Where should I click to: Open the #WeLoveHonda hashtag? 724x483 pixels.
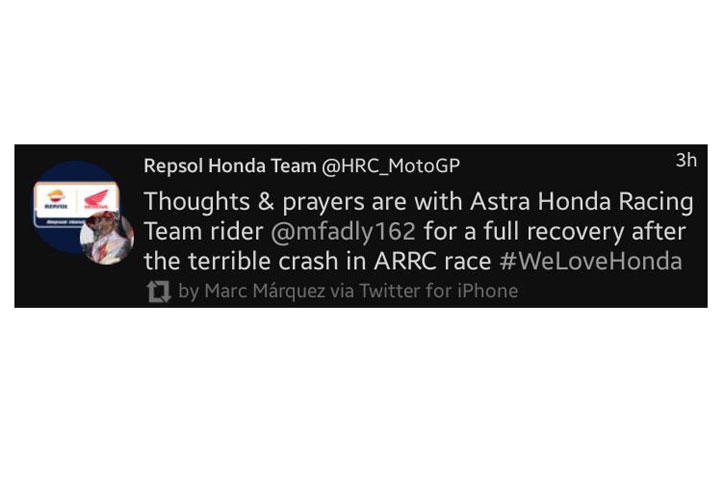tap(591, 261)
